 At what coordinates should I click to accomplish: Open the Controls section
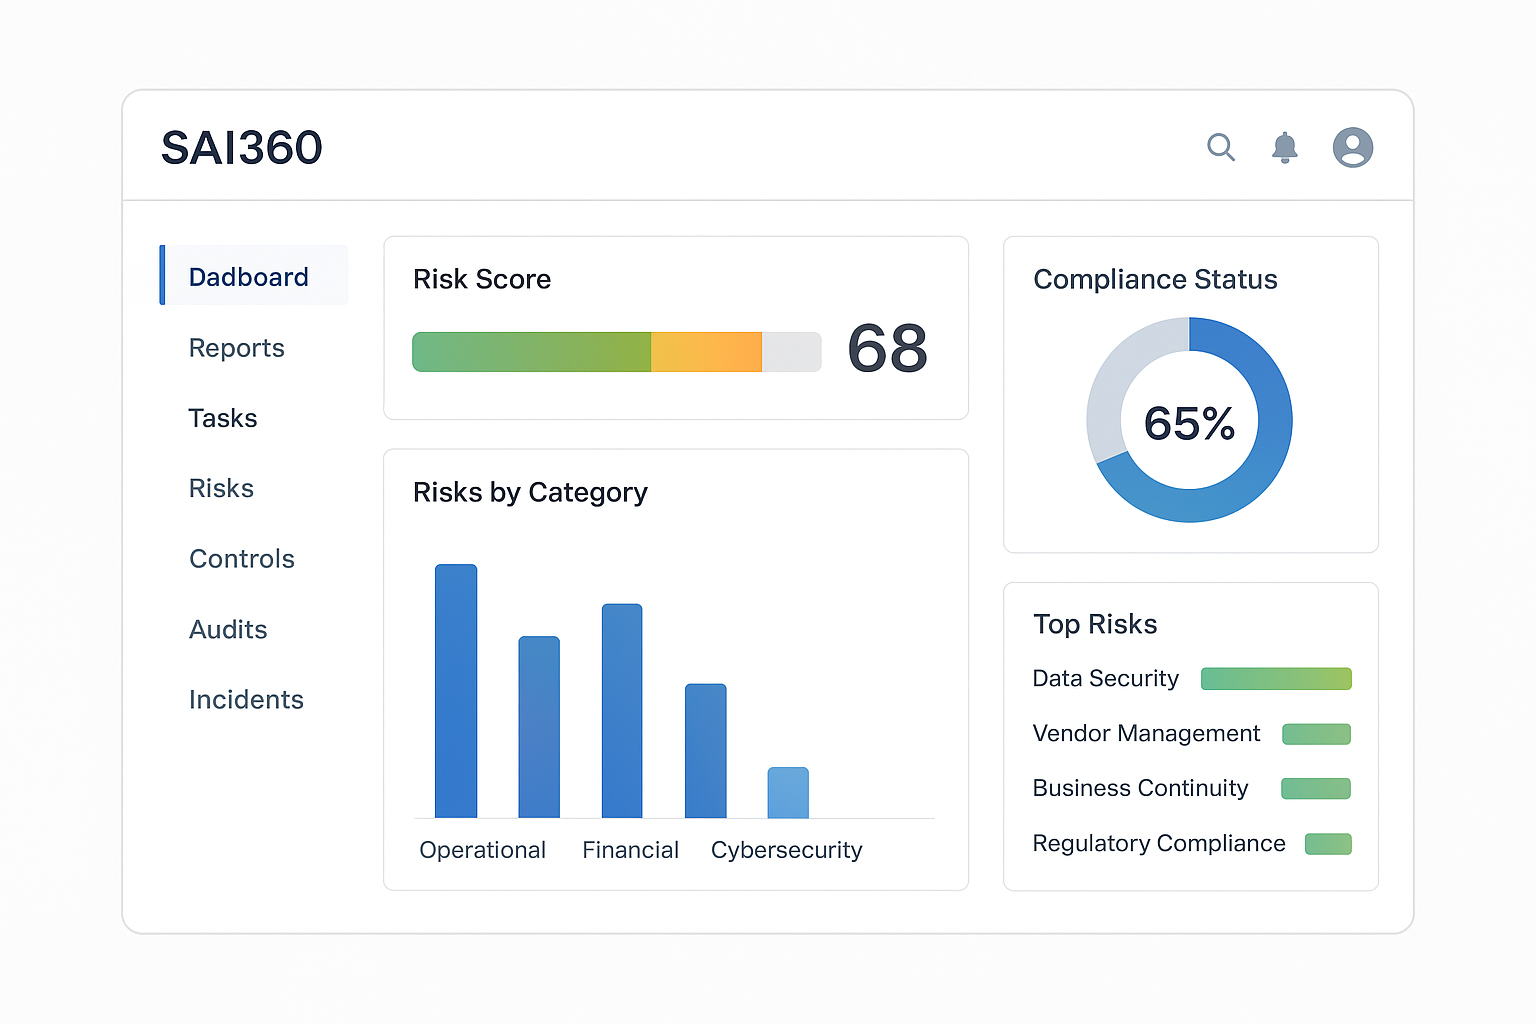click(241, 559)
